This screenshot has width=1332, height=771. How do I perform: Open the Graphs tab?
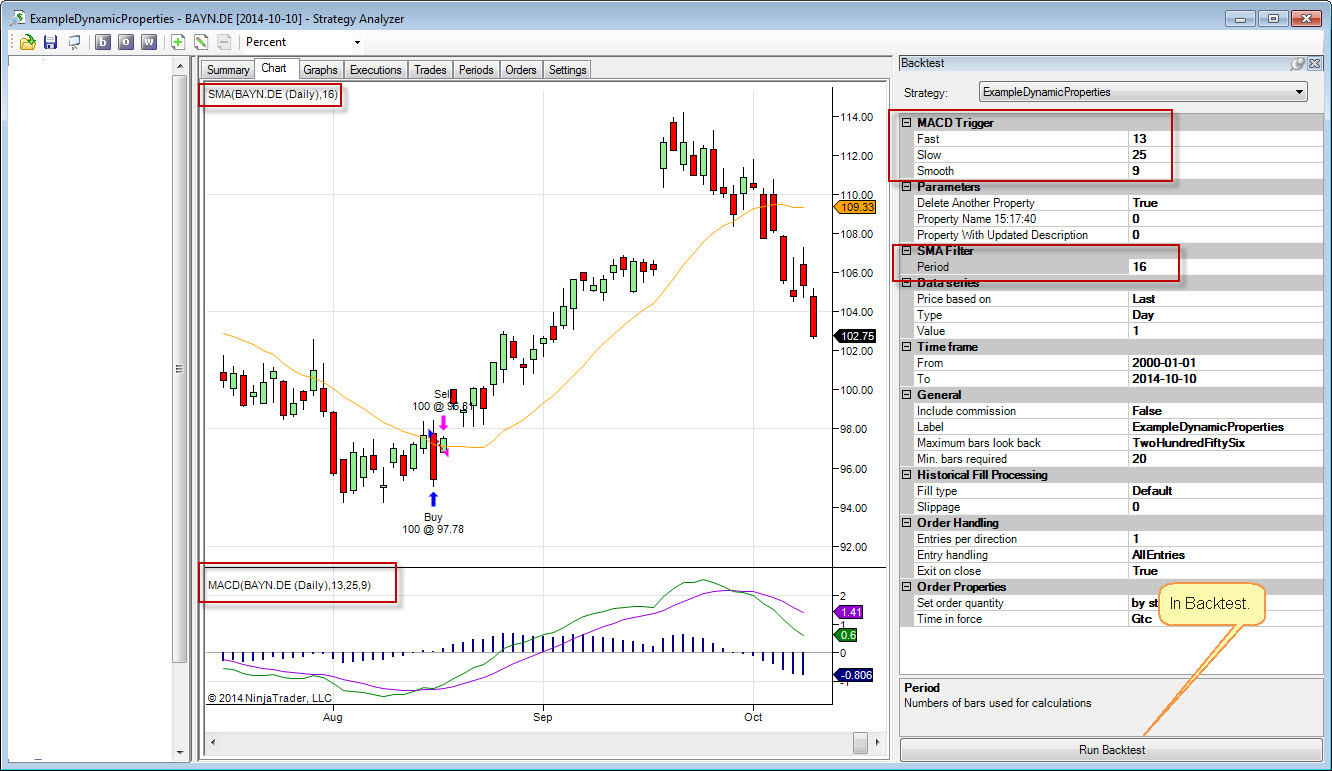tap(320, 70)
